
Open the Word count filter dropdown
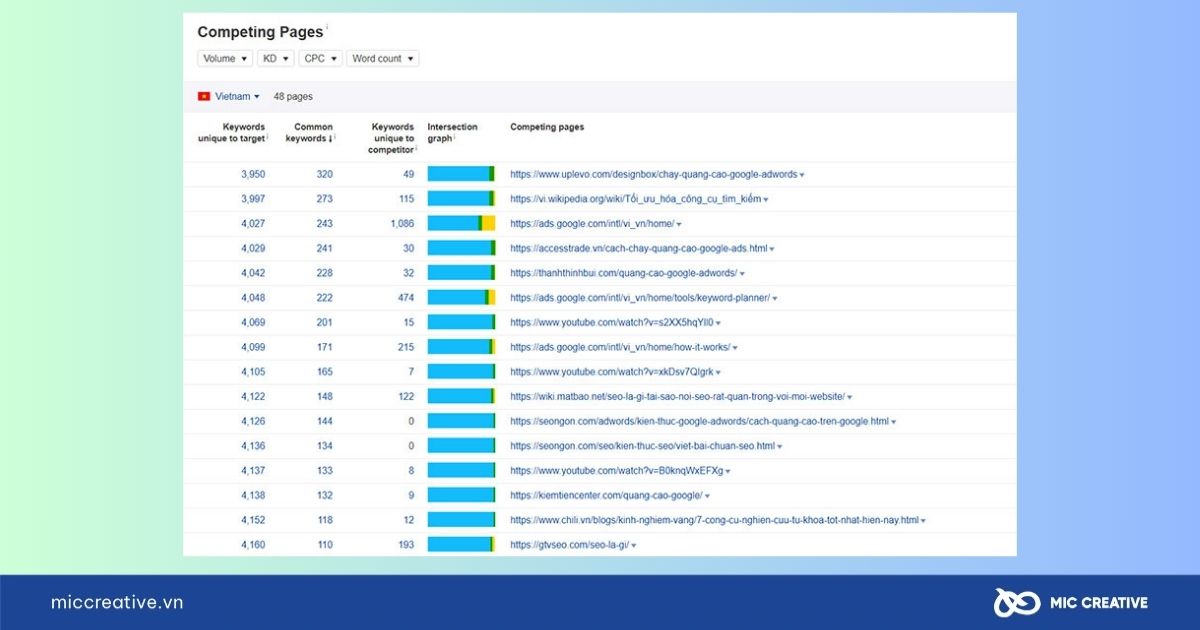(383, 59)
